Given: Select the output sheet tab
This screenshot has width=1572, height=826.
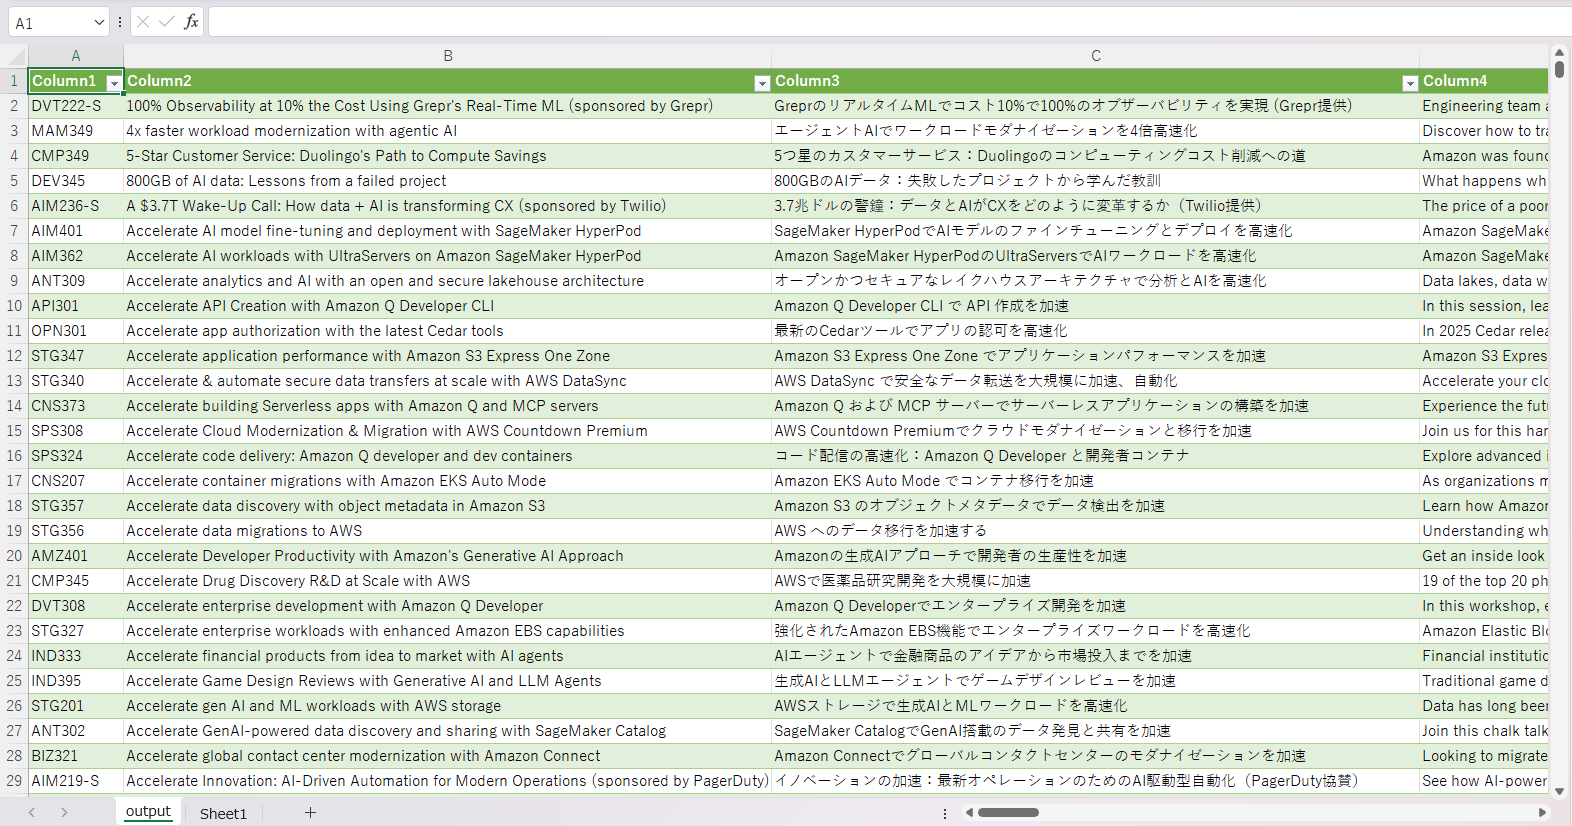Looking at the screenshot, I should 148,812.
